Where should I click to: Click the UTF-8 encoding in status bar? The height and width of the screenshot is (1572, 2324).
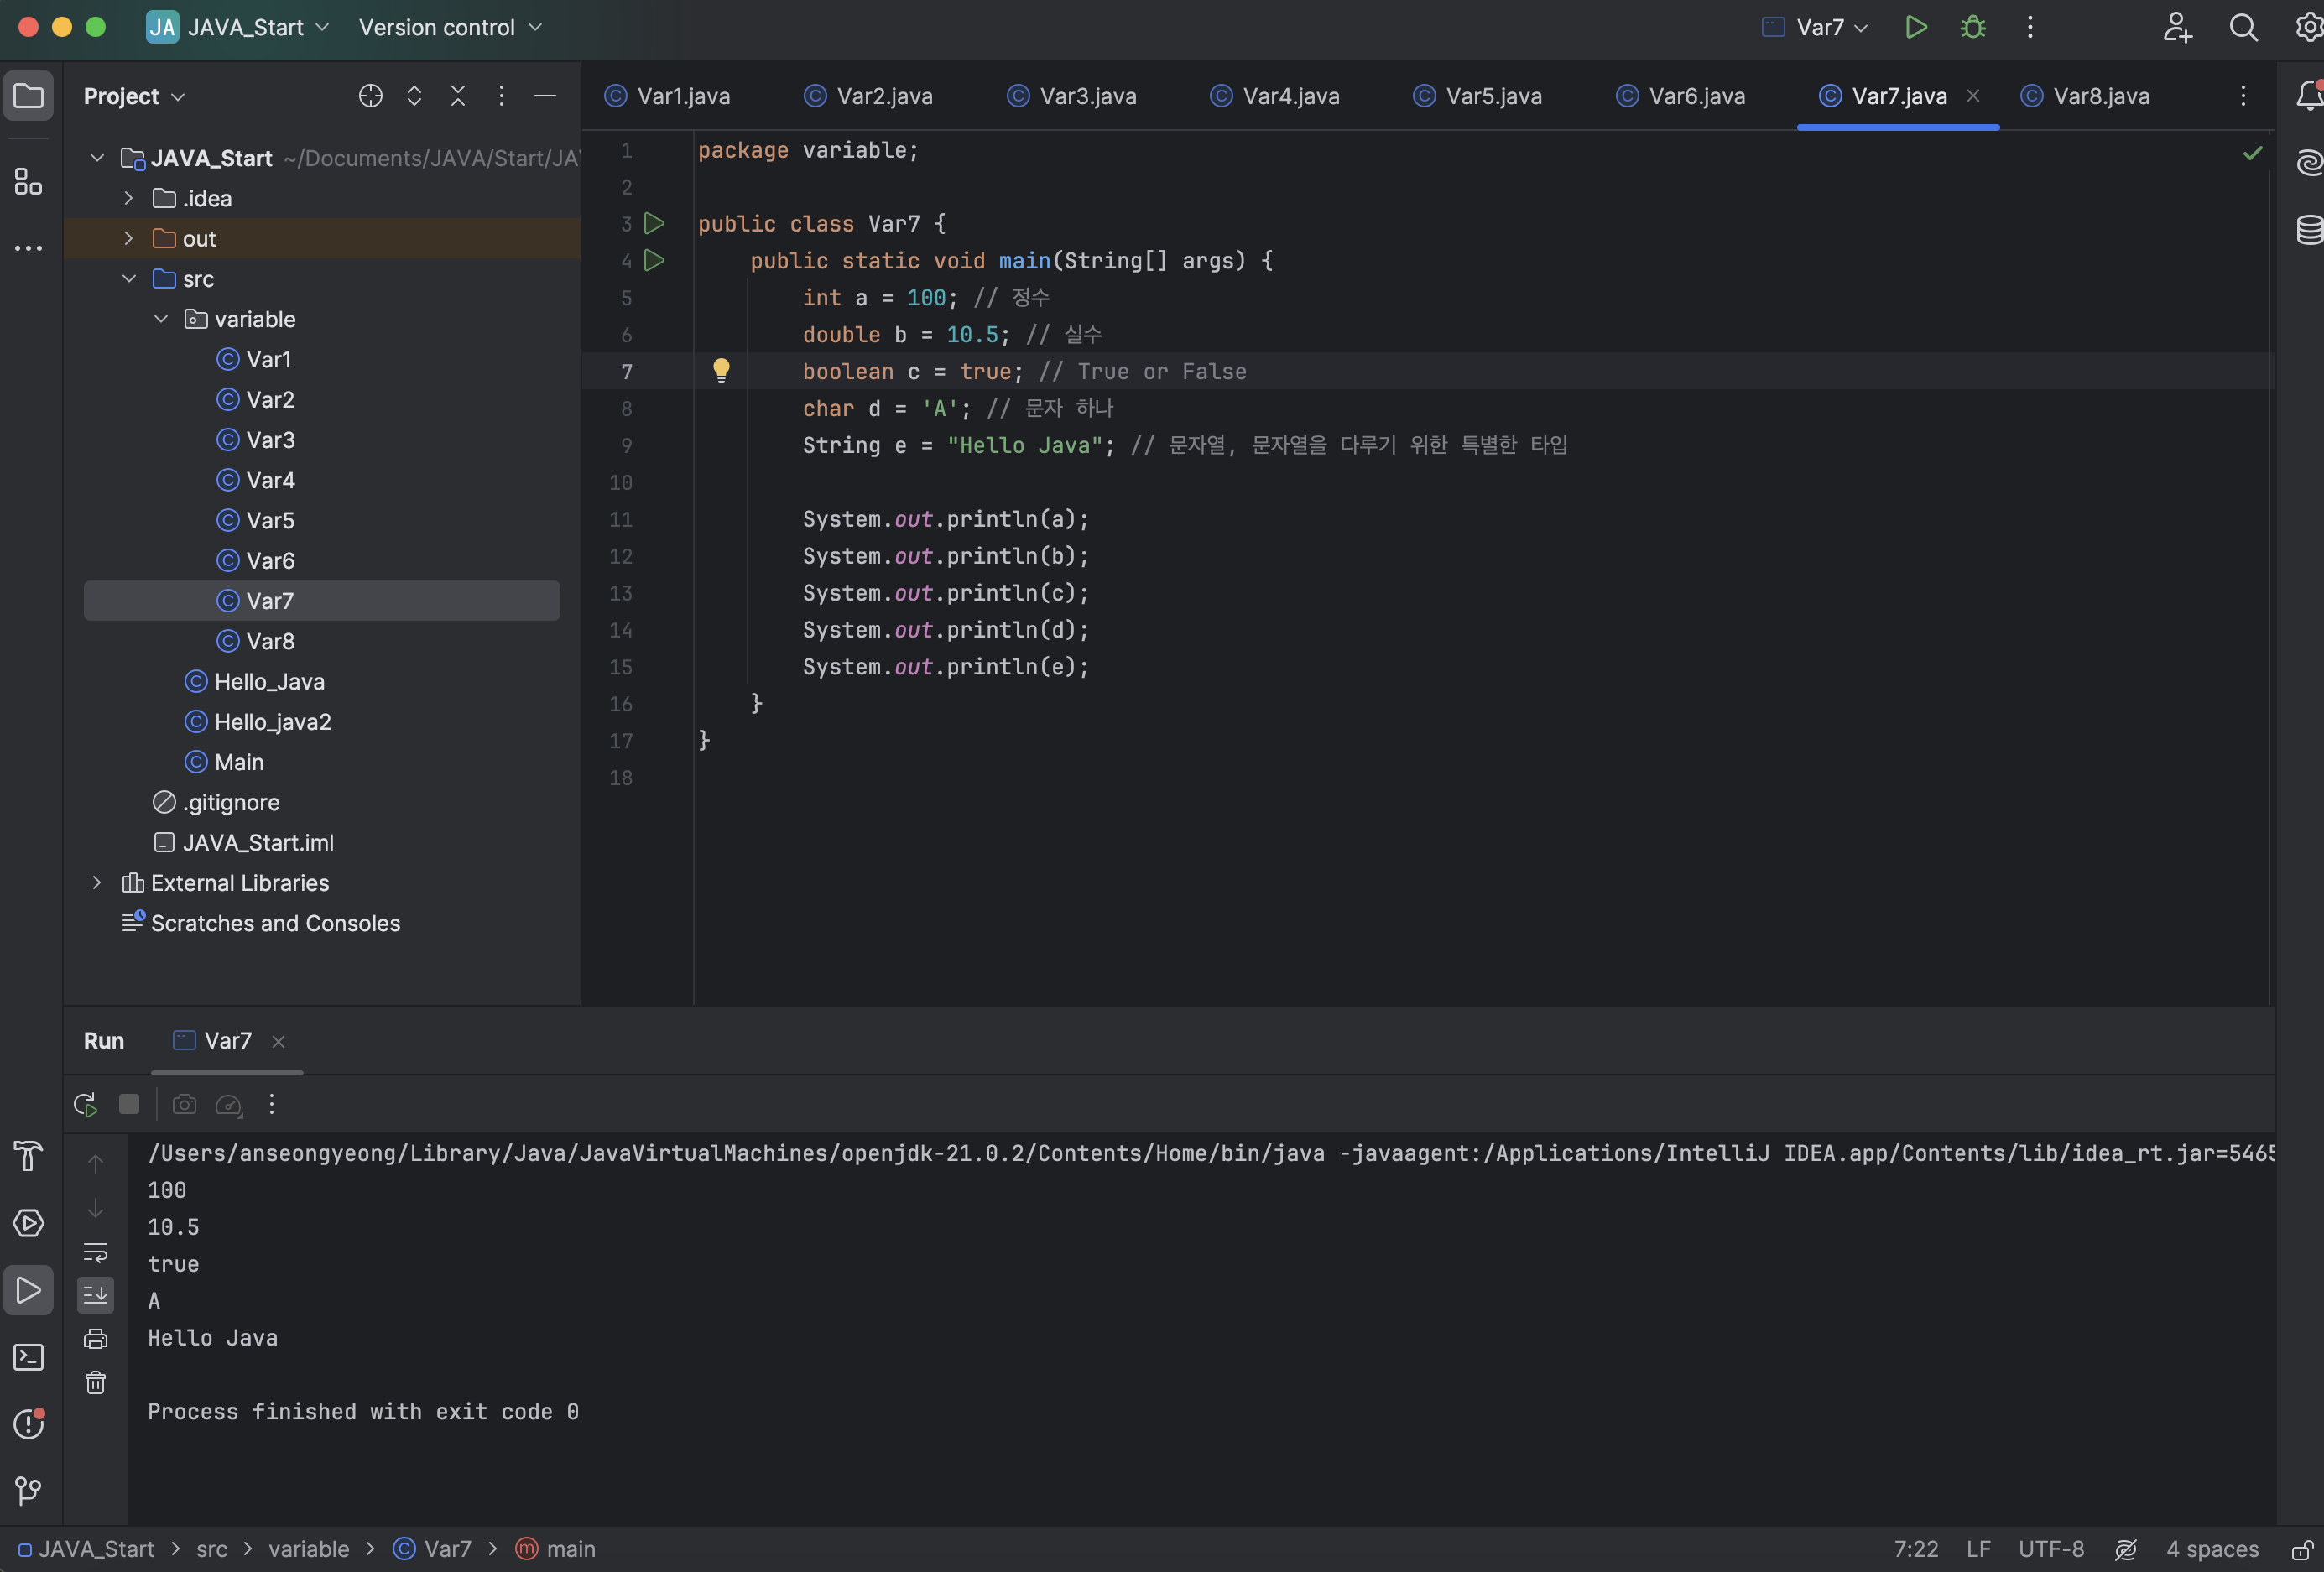[x=2051, y=1549]
